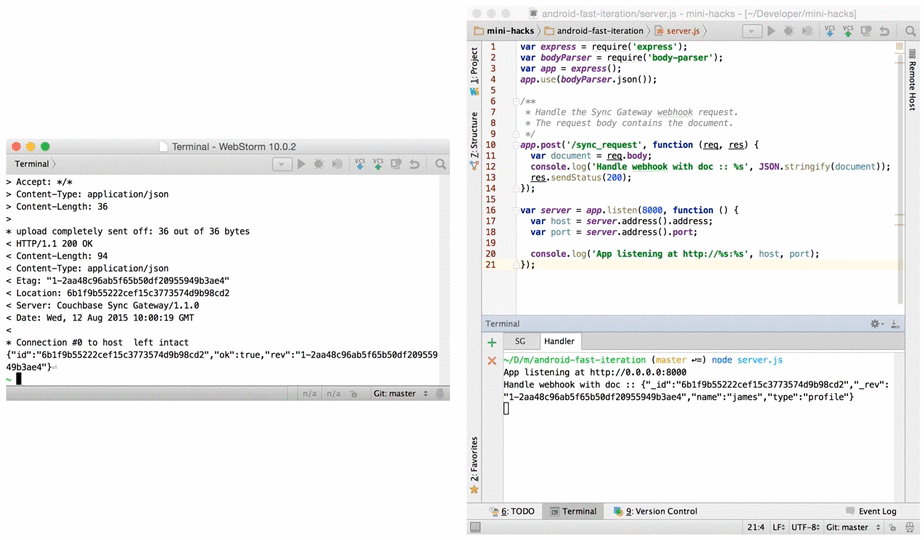924x540 pixels.
Task: Open search magnifier in server.js window
Action: [x=910, y=31]
